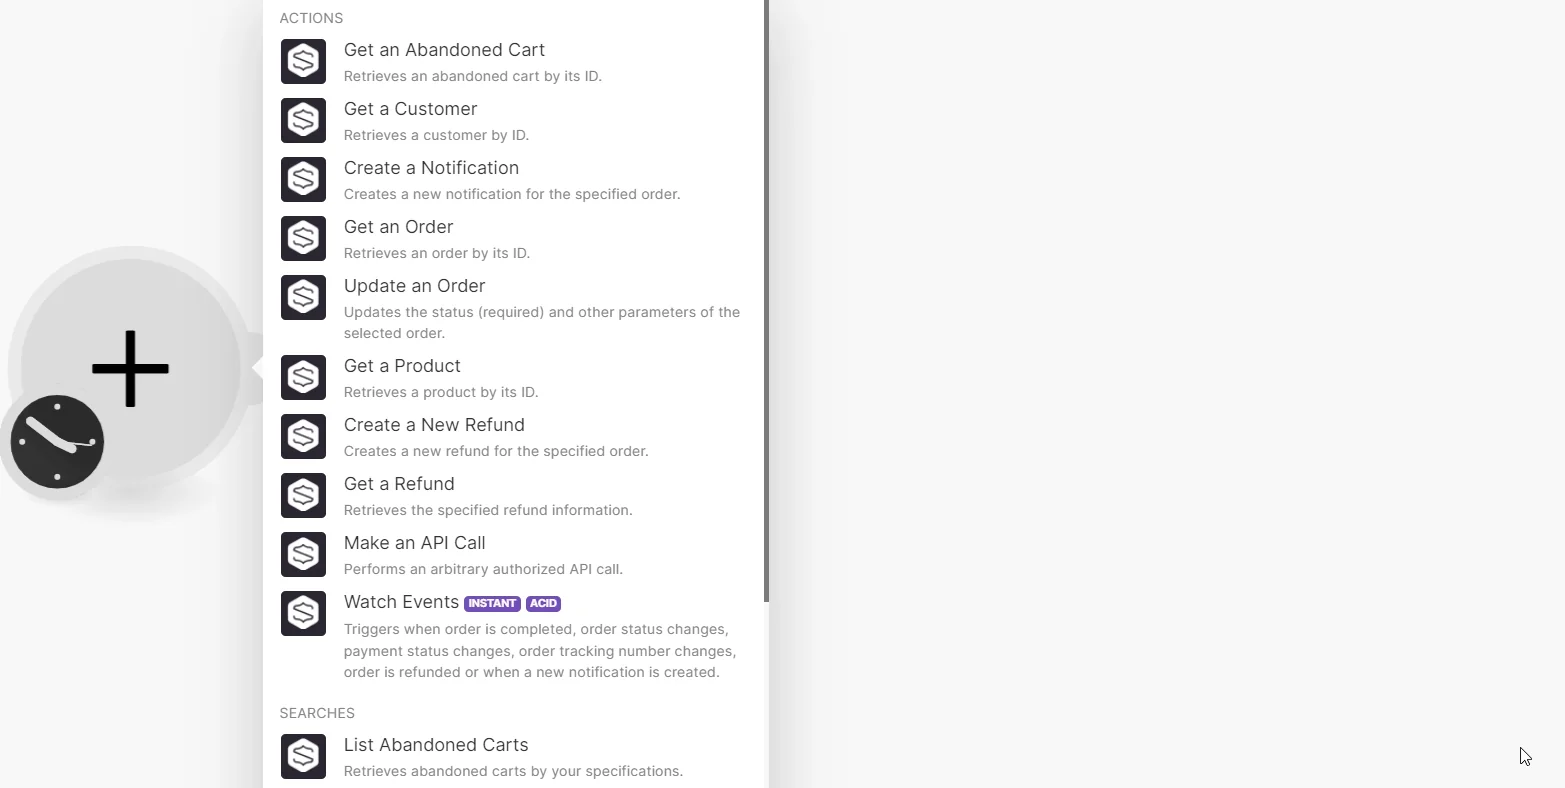Click the module list vertical scrollbar
This screenshot has width=1565, height=788.
766,300
